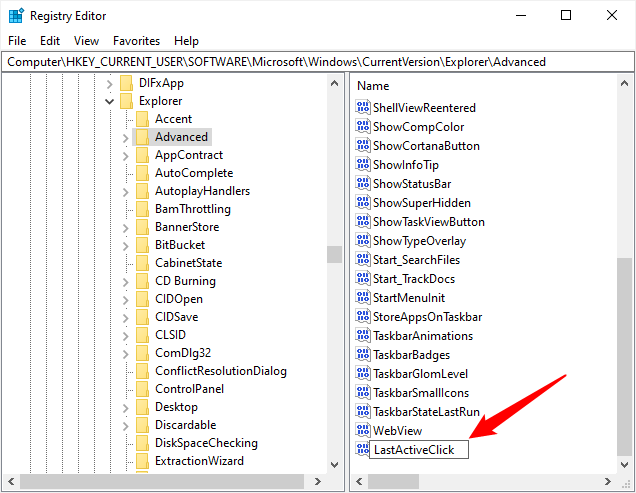Image resolution: width=636 pixels, height=493 pixels.
Task: Expand the AutoplayHandlers key
Action: 126,192
